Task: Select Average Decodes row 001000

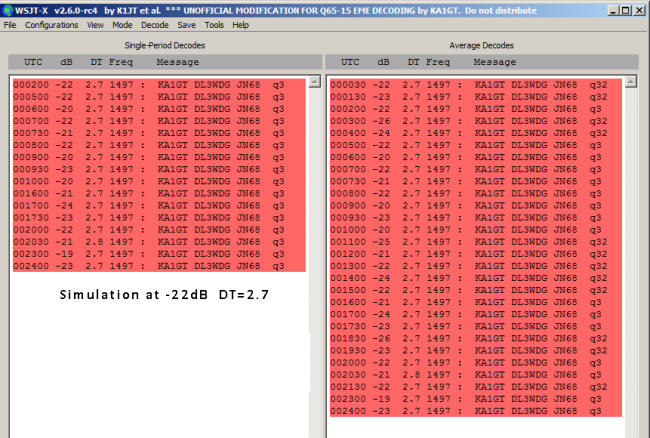Action: pos(476,230)
